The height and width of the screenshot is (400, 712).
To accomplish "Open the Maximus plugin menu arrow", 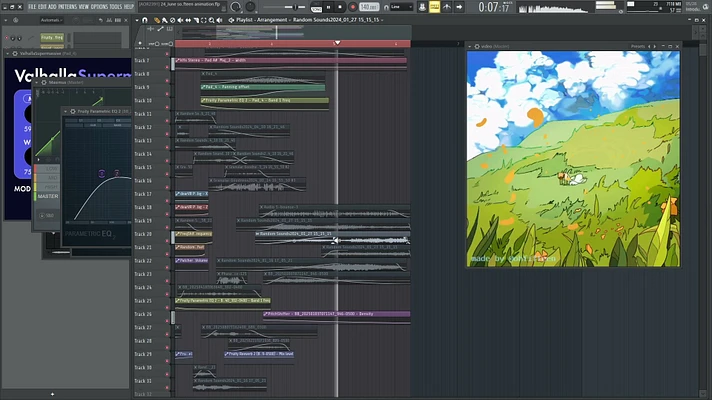I will 37,83.
